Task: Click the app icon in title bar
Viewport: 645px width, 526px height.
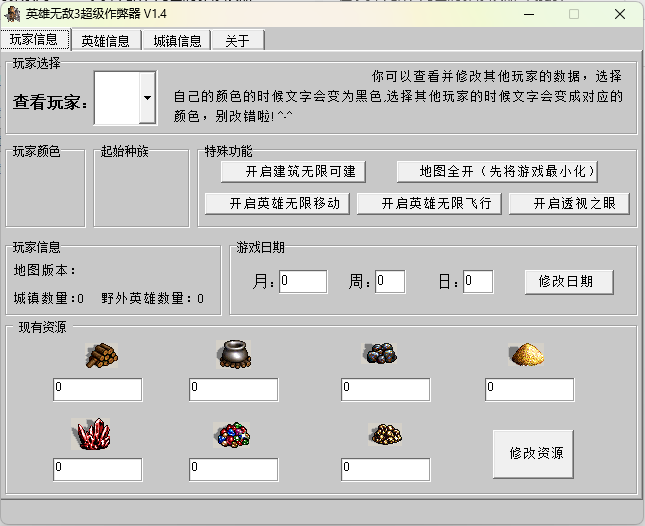Action: [13, 14]
